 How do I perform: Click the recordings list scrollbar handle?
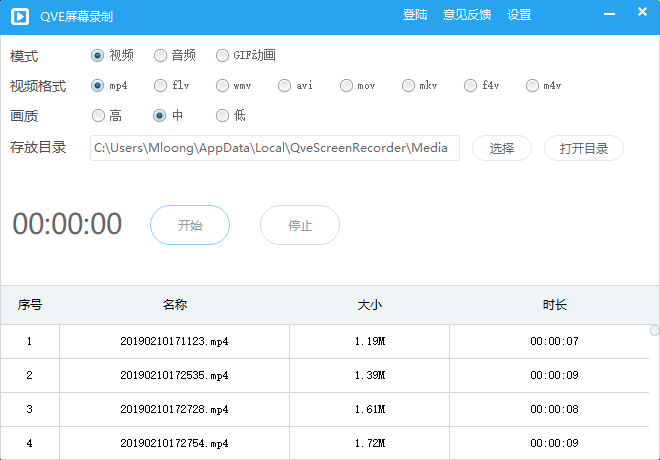point(654,330)
